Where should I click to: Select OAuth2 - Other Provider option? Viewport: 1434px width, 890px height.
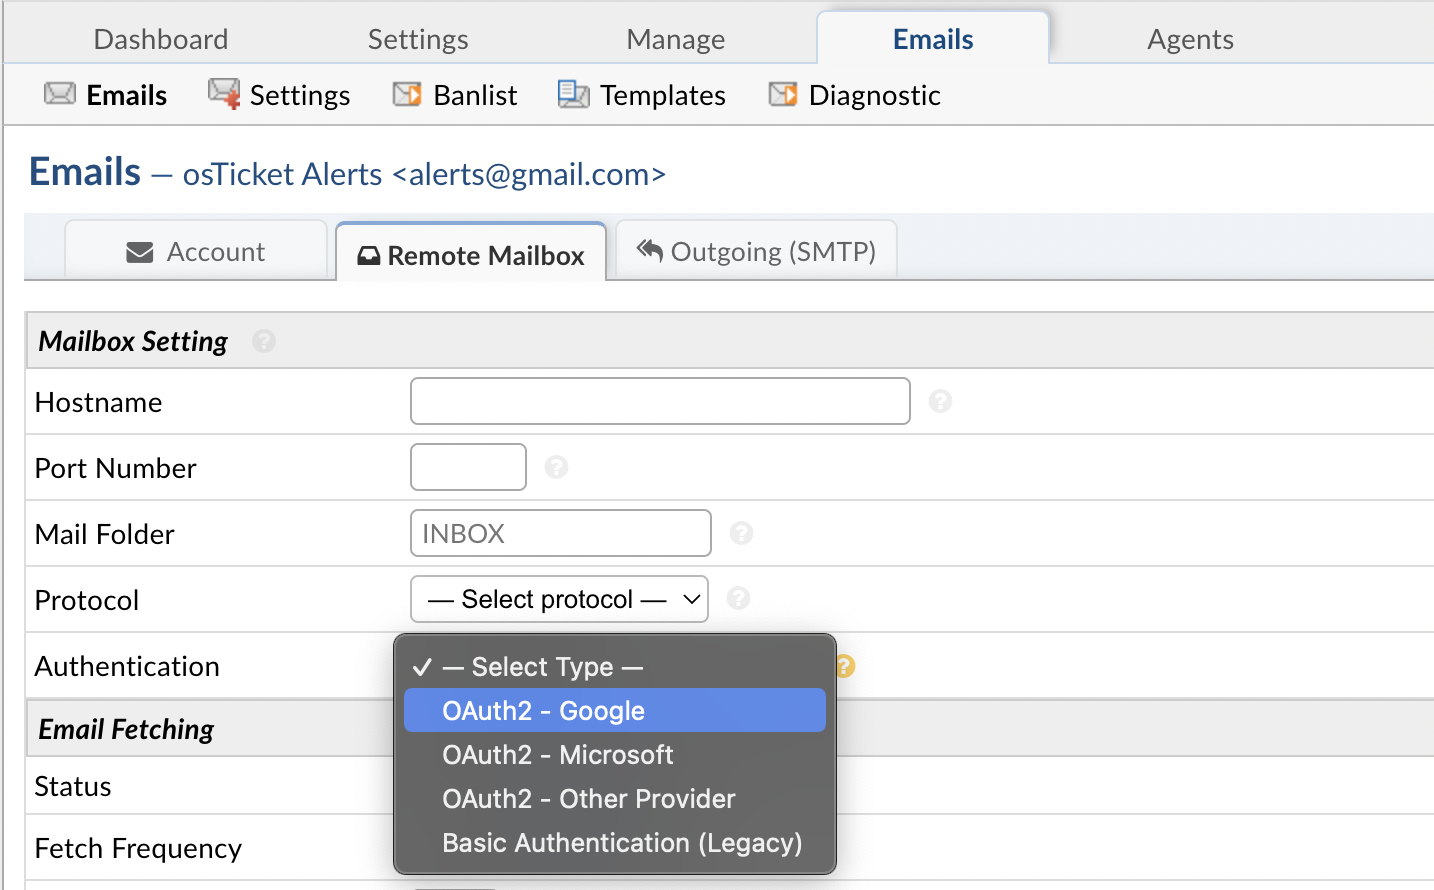(x=588, y=798)
